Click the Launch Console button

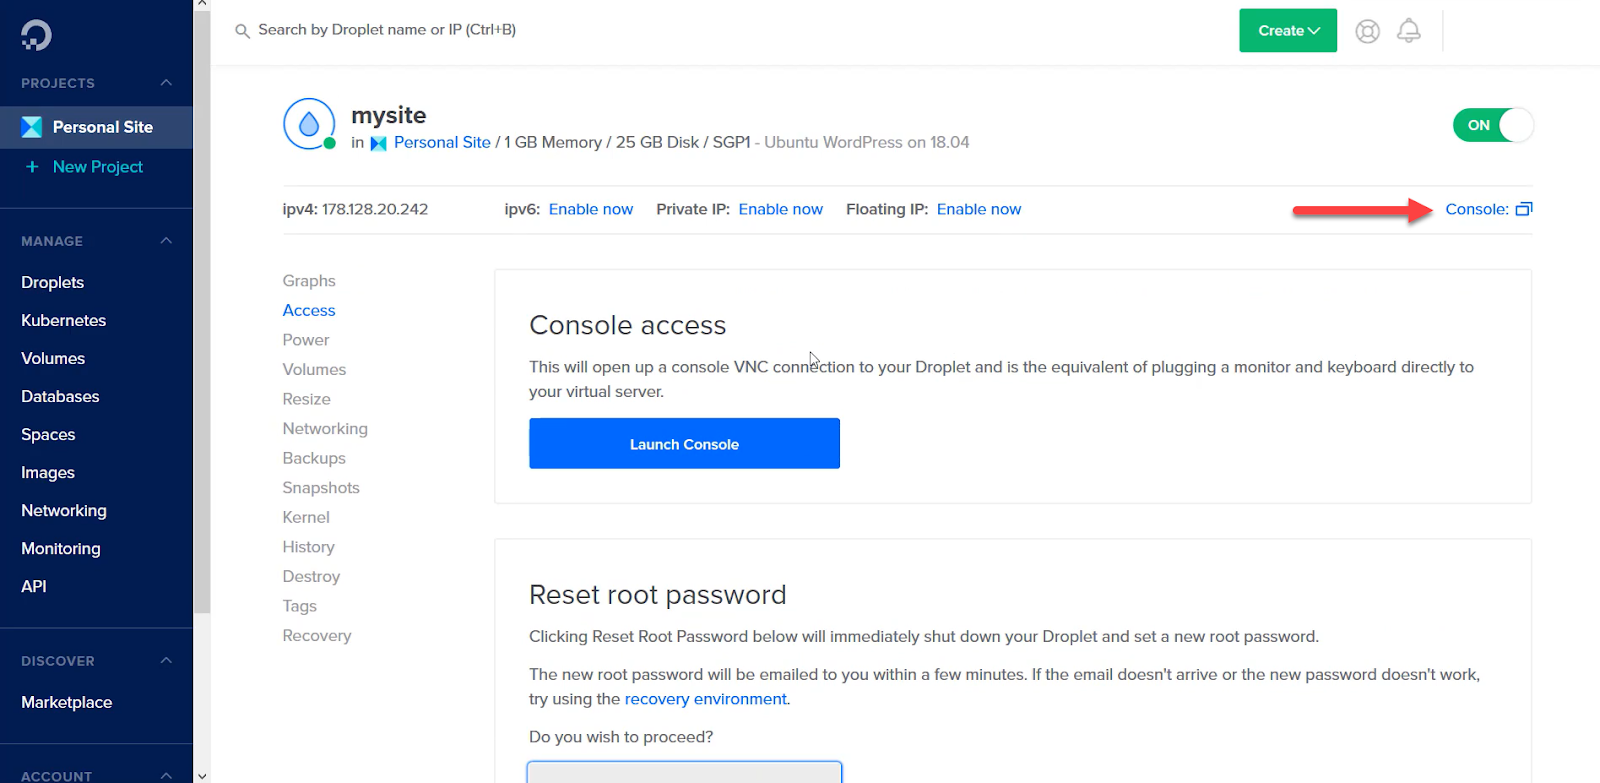(x=684, y=444)
